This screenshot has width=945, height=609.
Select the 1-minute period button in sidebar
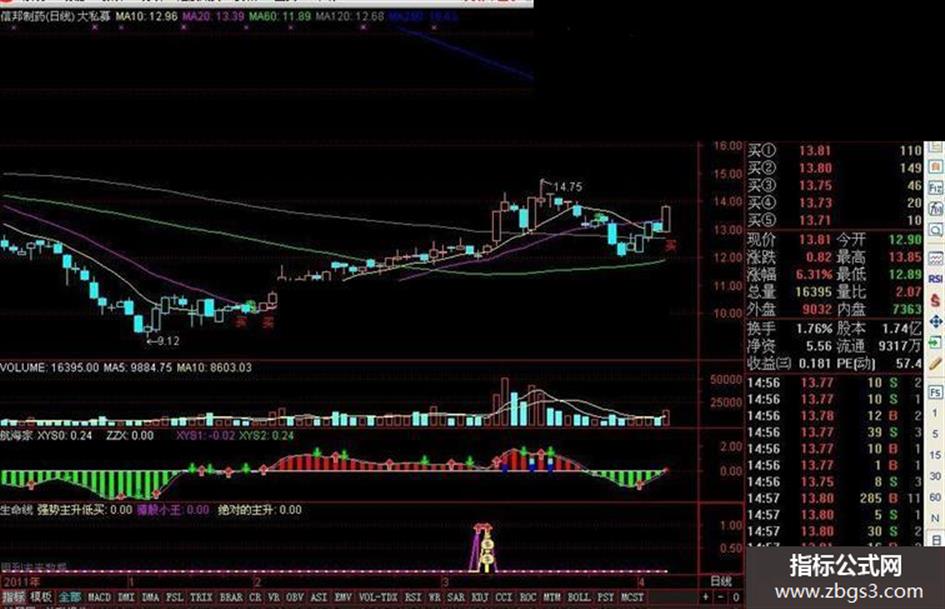coord(935,413)
